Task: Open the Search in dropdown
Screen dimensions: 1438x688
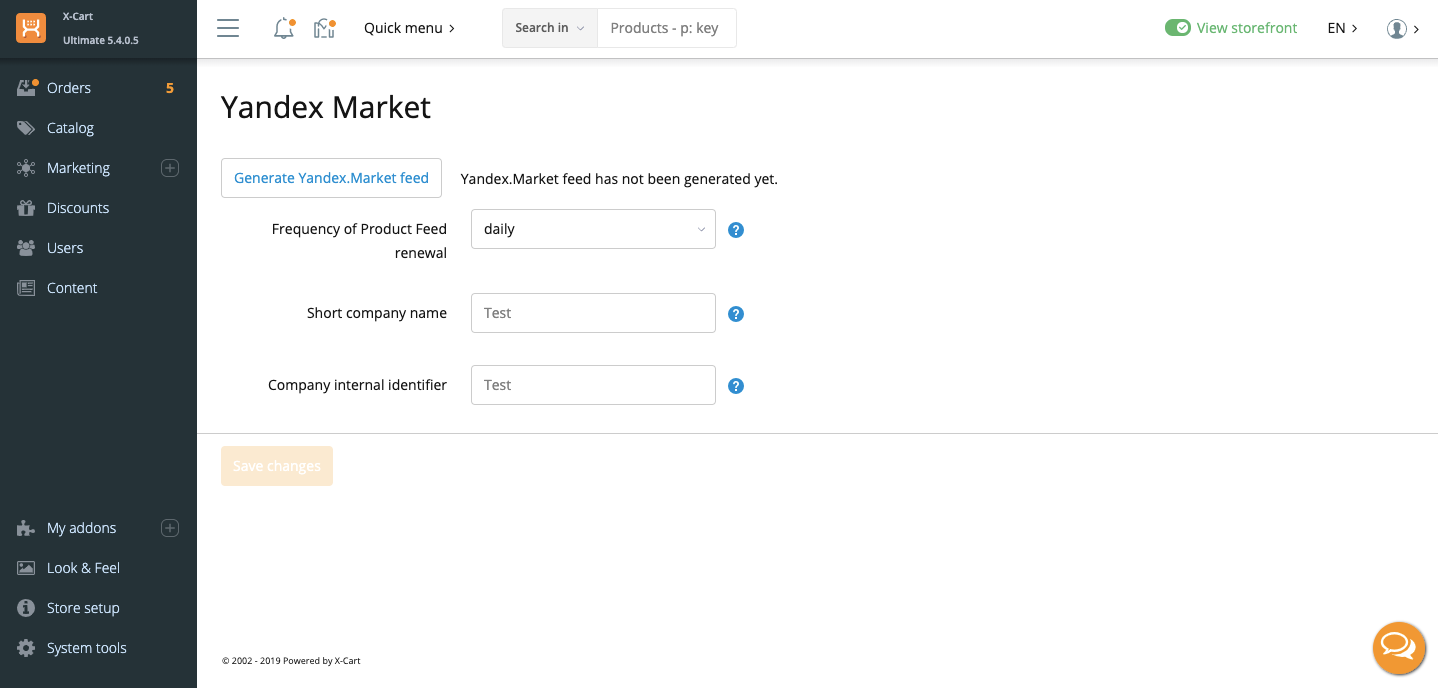Action: click(549, 28)
